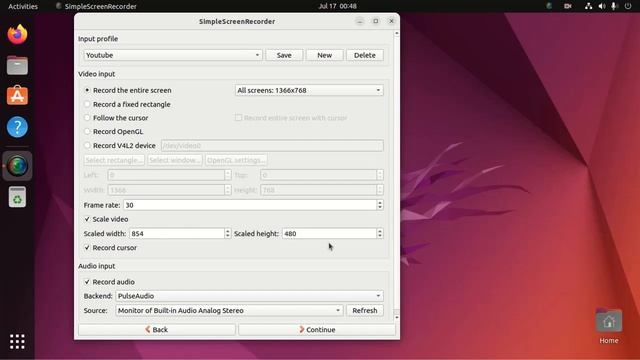
Task: Open the Help dock icon
Action: pos(17,127)
